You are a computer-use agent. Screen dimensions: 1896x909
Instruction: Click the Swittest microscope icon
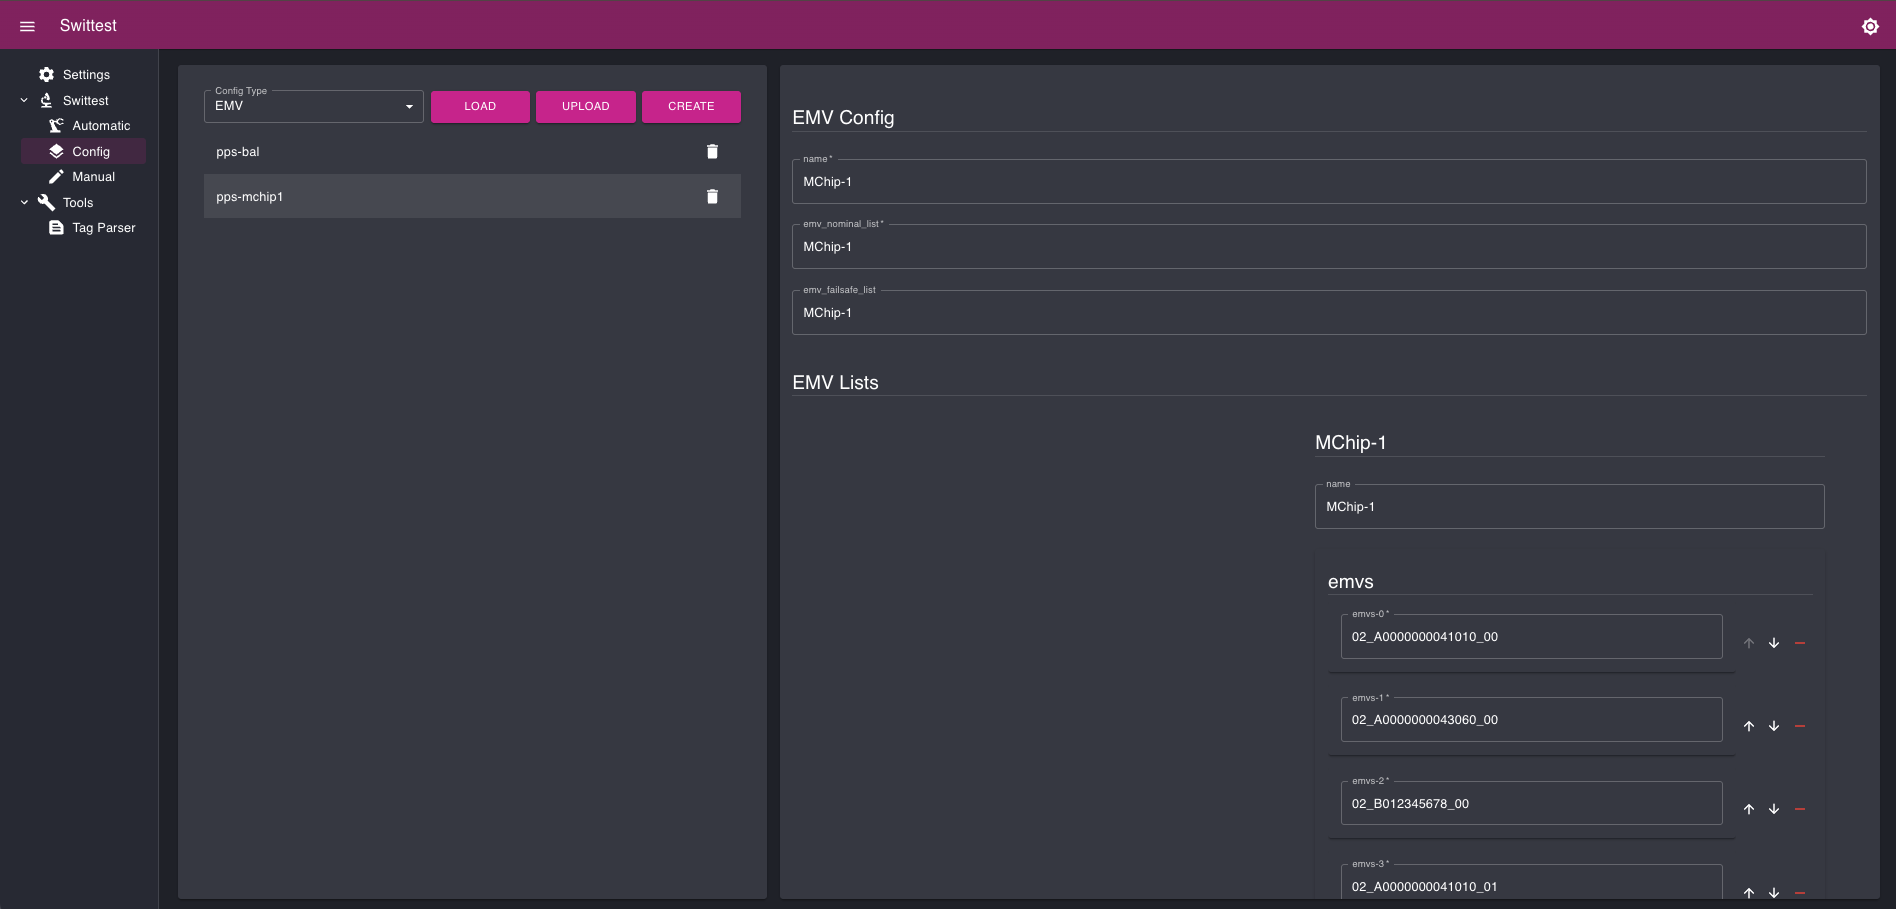point(46,100)
